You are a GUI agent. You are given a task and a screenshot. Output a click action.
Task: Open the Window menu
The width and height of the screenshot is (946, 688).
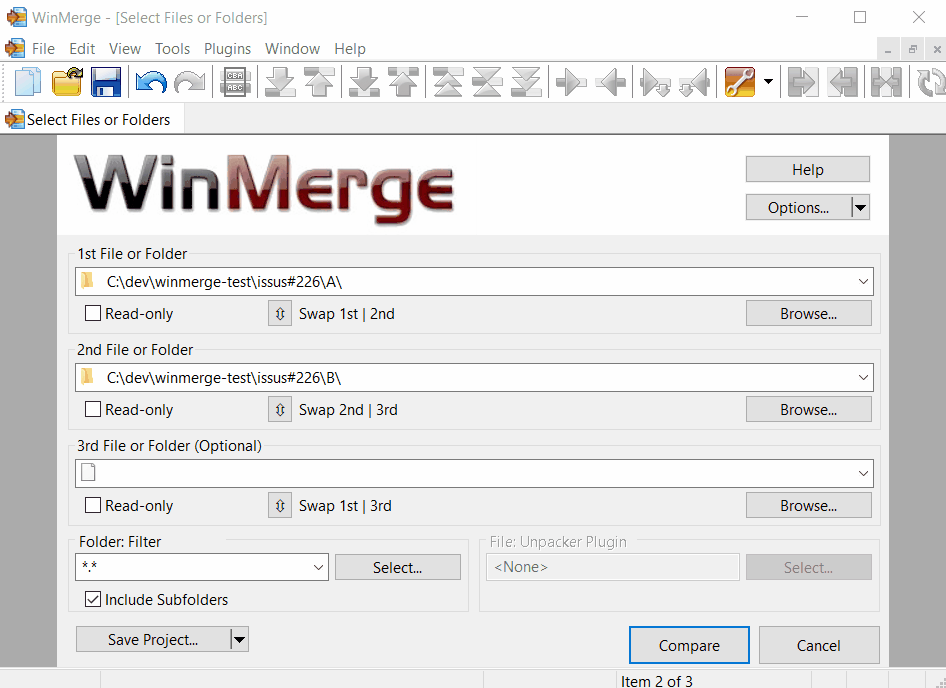pos(293,49)
